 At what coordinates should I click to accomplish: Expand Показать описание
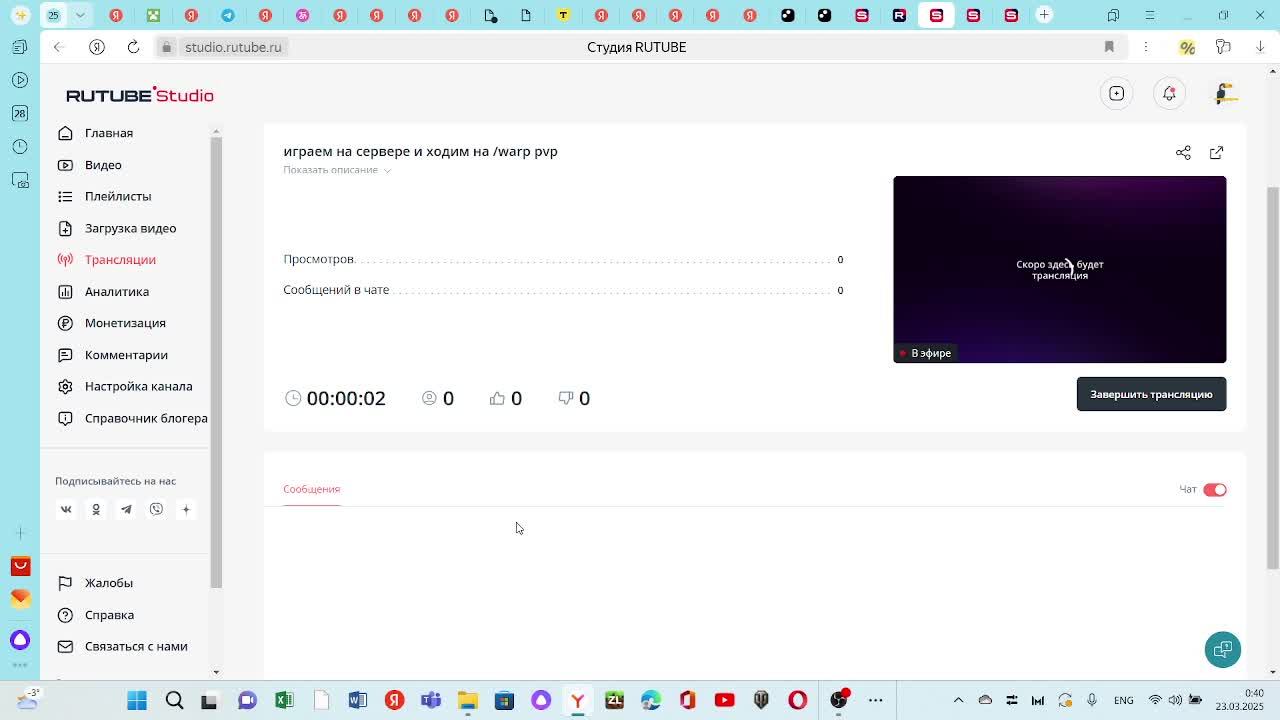(337, 170)
